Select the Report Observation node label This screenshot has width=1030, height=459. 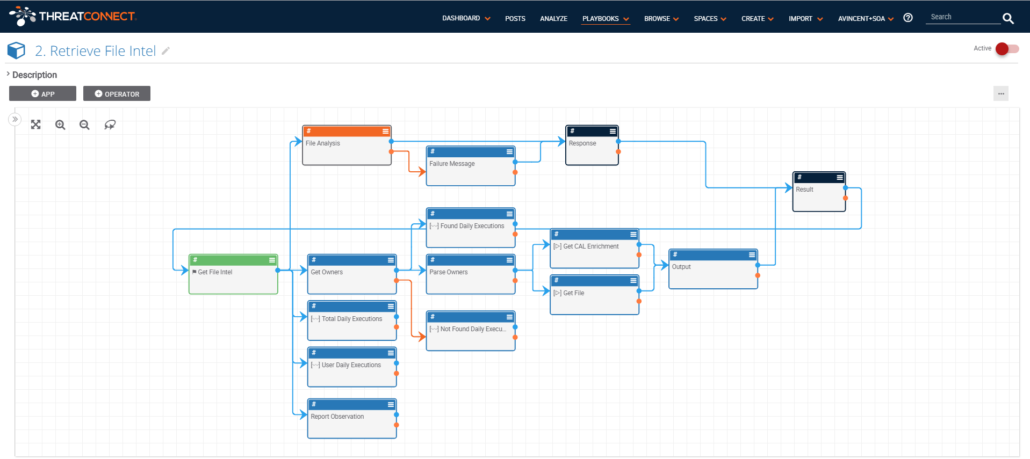pyautogui.click(x=337, y=416)
